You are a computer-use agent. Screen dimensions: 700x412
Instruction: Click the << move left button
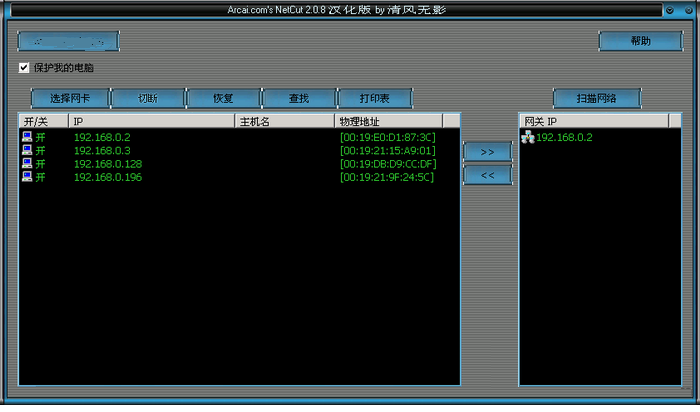pos(487,175)
